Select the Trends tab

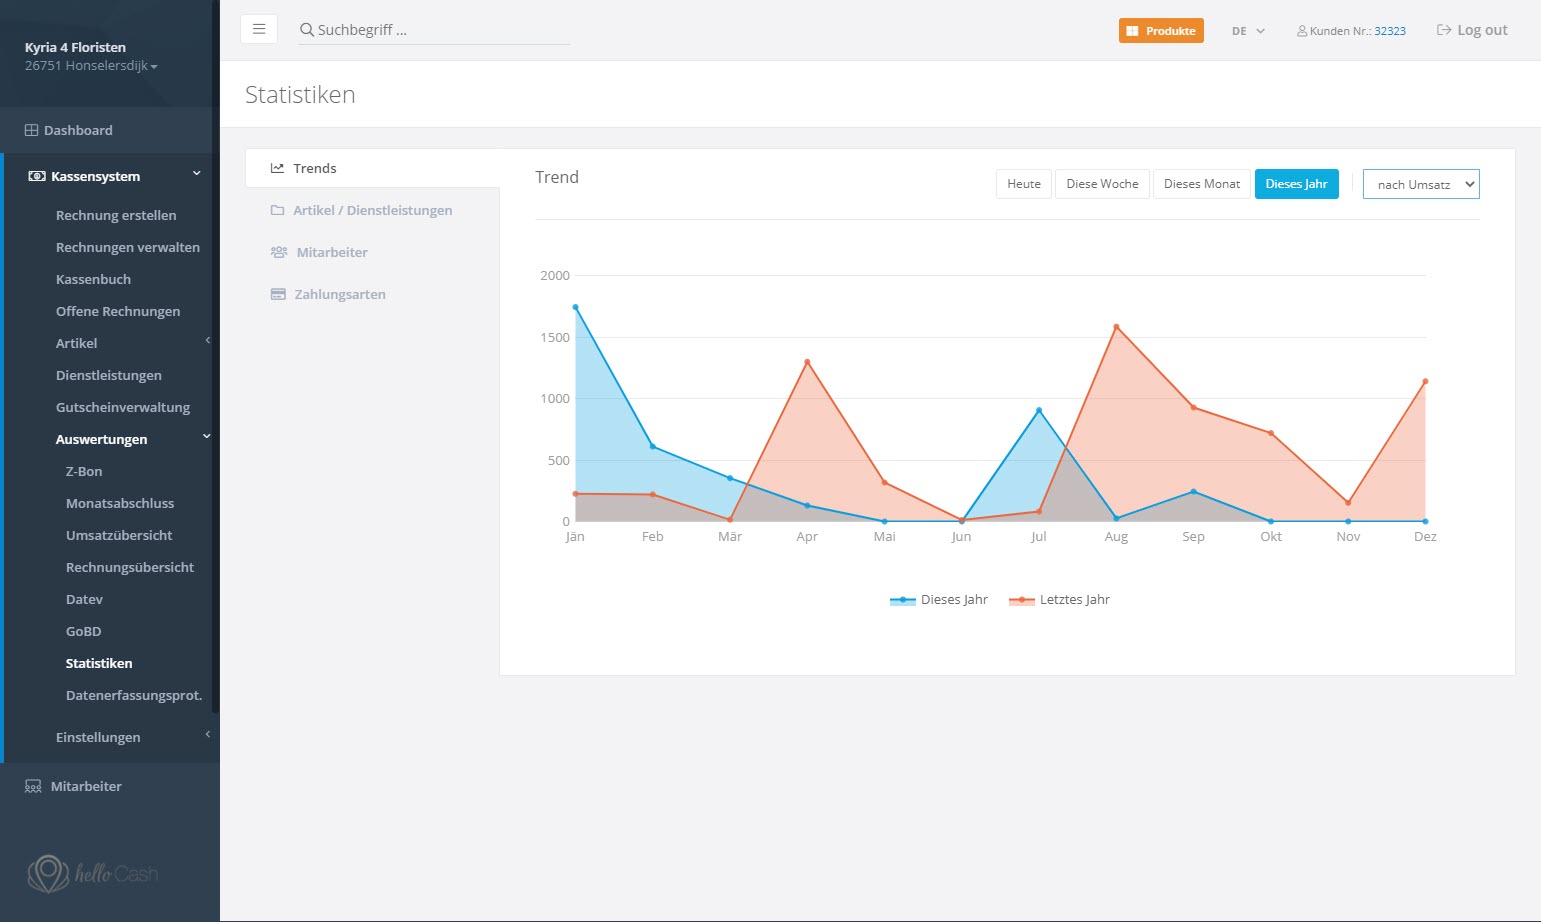coord(372,168)
